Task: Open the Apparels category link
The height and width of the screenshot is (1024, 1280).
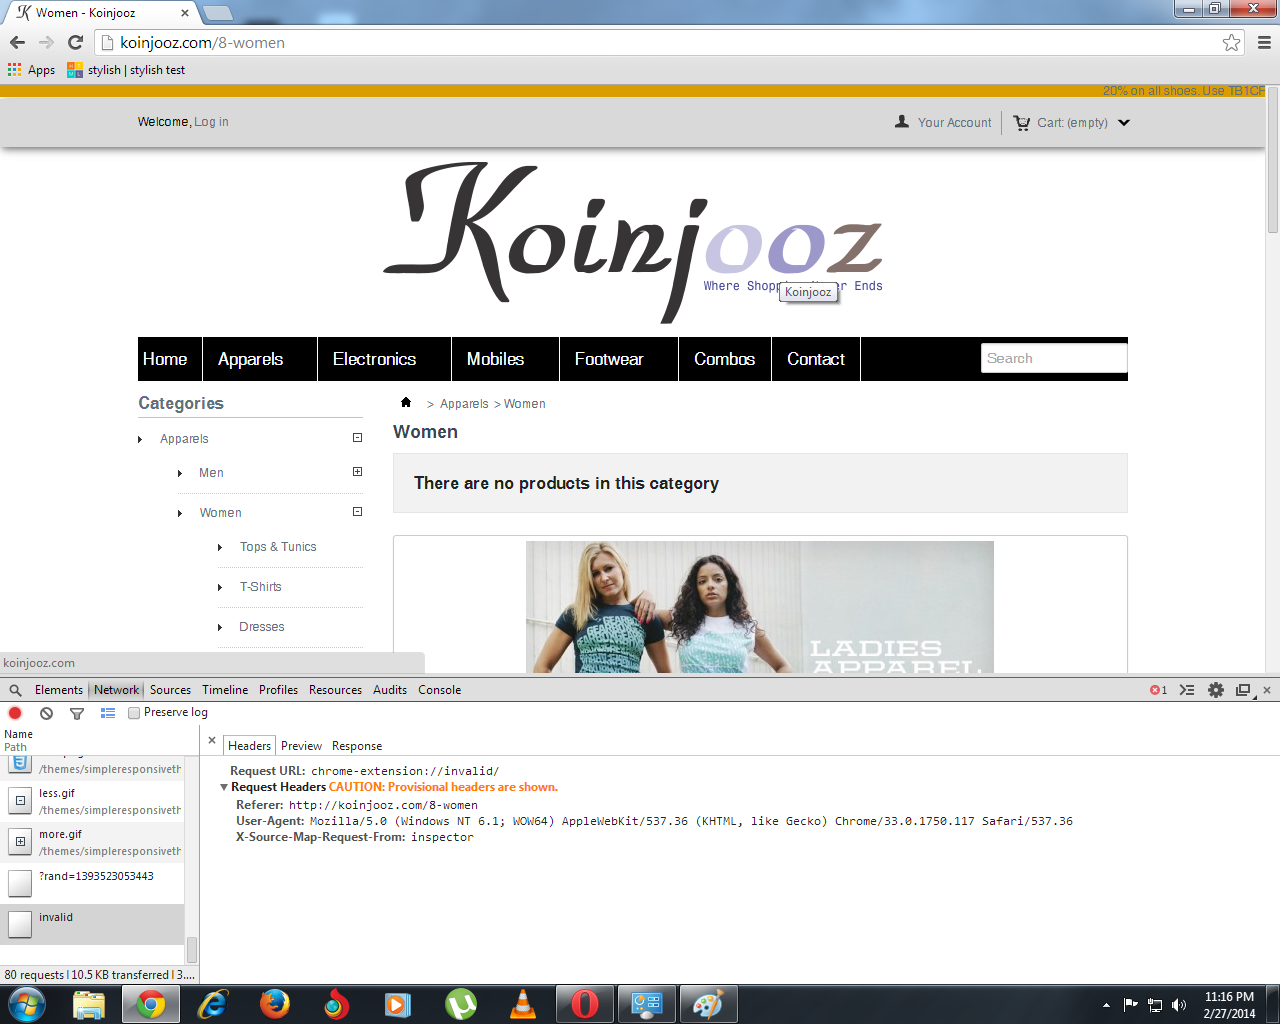Action: click(184, 439)
